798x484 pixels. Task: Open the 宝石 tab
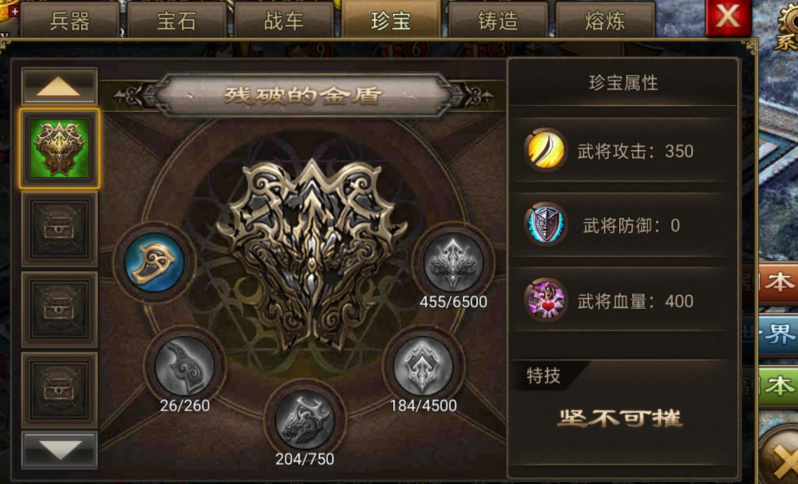[x=176, y=20]
